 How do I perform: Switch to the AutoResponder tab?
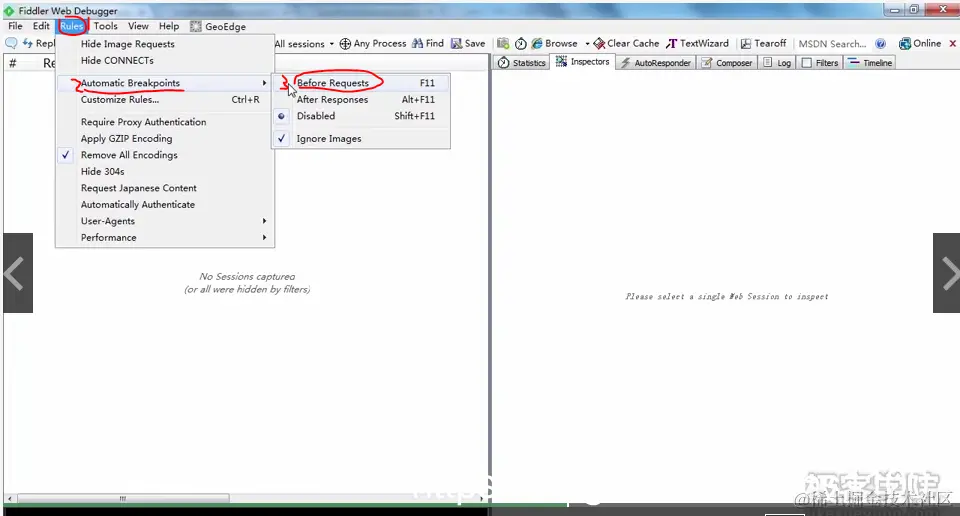click(x=655, y=62)
